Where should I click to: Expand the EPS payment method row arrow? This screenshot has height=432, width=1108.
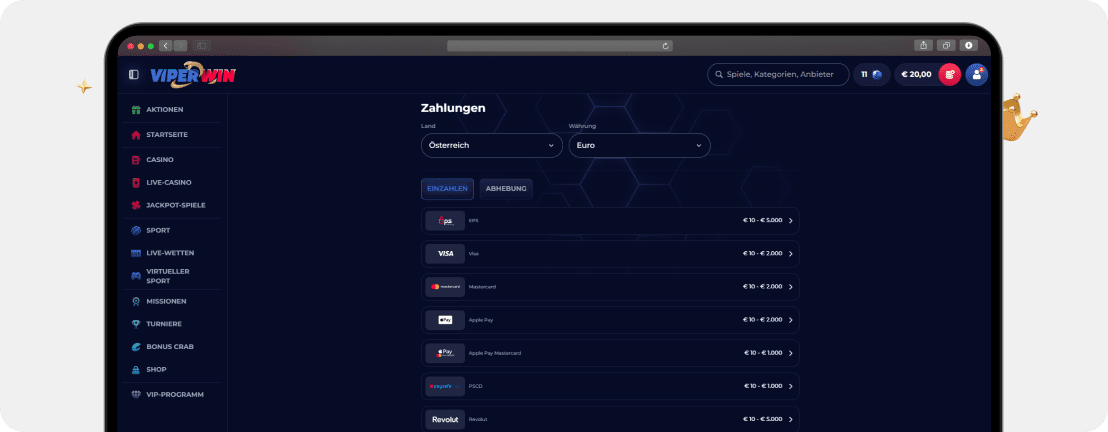tap(790, 221)
